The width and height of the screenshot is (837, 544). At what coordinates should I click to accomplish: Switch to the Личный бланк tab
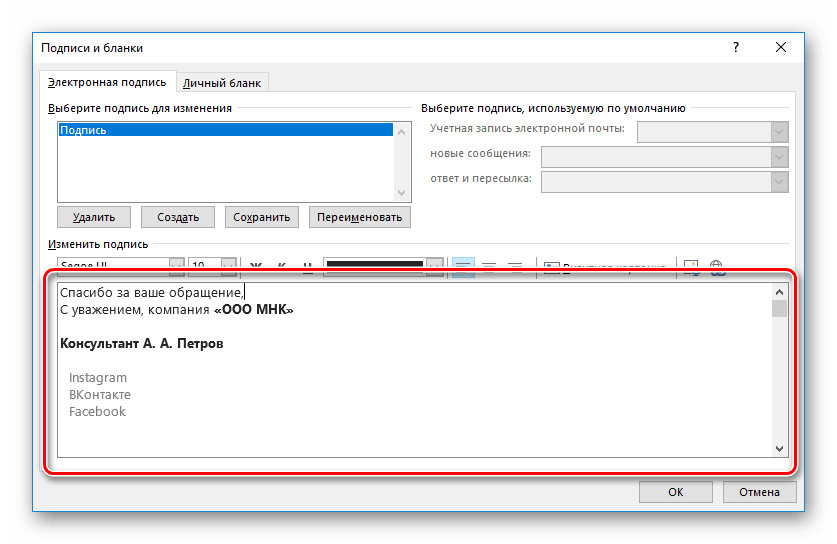[x=222, y=83]
